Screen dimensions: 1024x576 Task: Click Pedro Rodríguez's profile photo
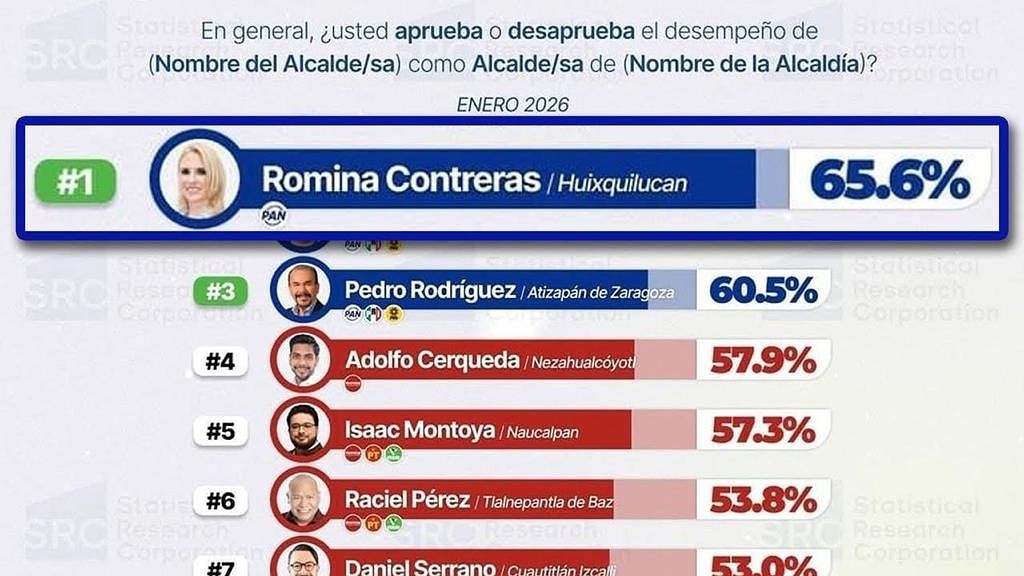[x=301, y=291]
